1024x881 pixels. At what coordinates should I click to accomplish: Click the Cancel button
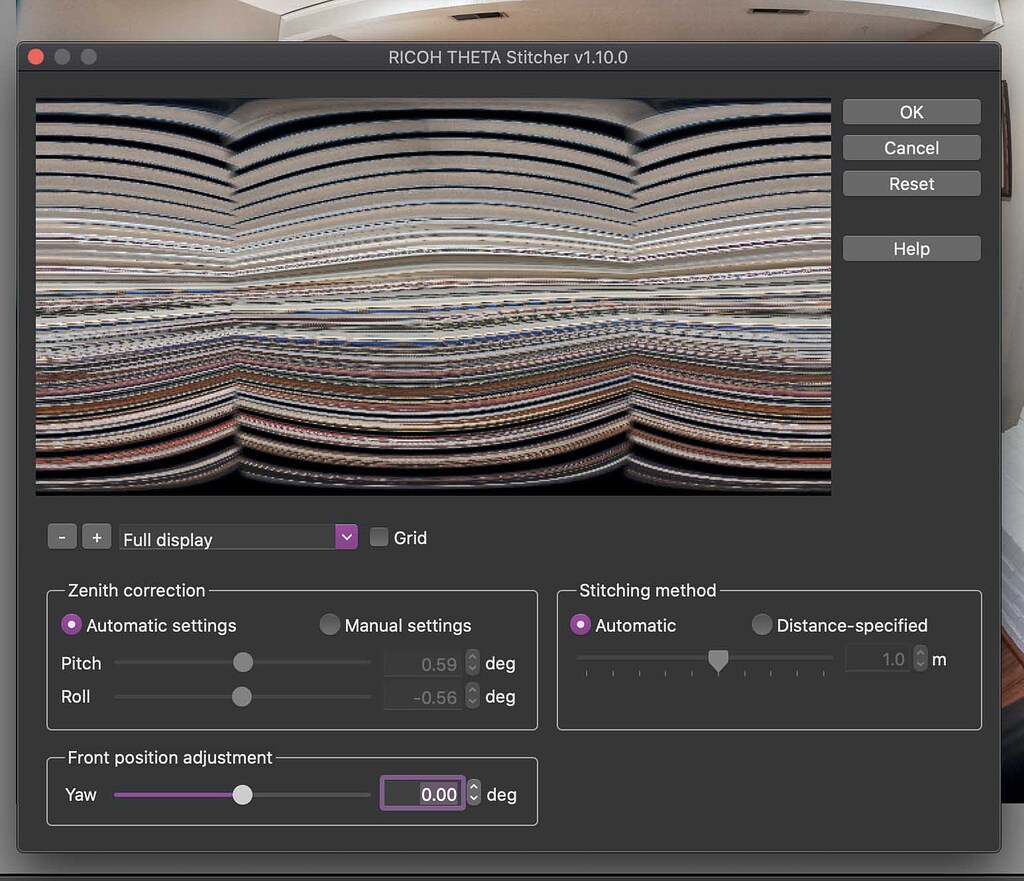point(911,148)
